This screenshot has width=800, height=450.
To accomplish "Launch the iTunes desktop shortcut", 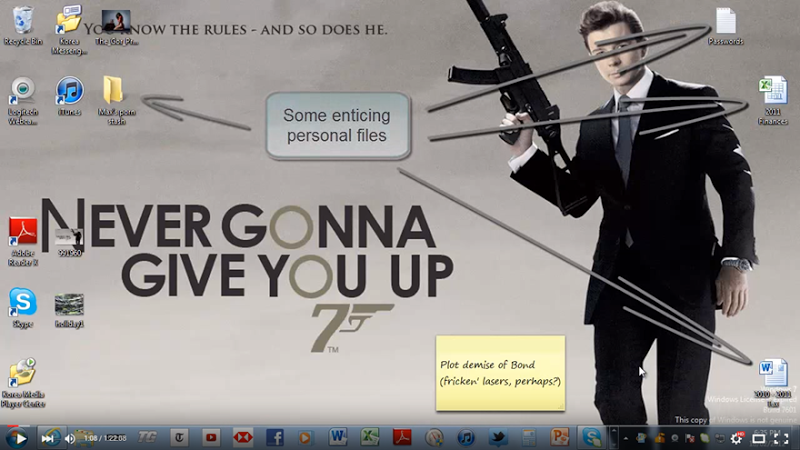I will [69, 95].
